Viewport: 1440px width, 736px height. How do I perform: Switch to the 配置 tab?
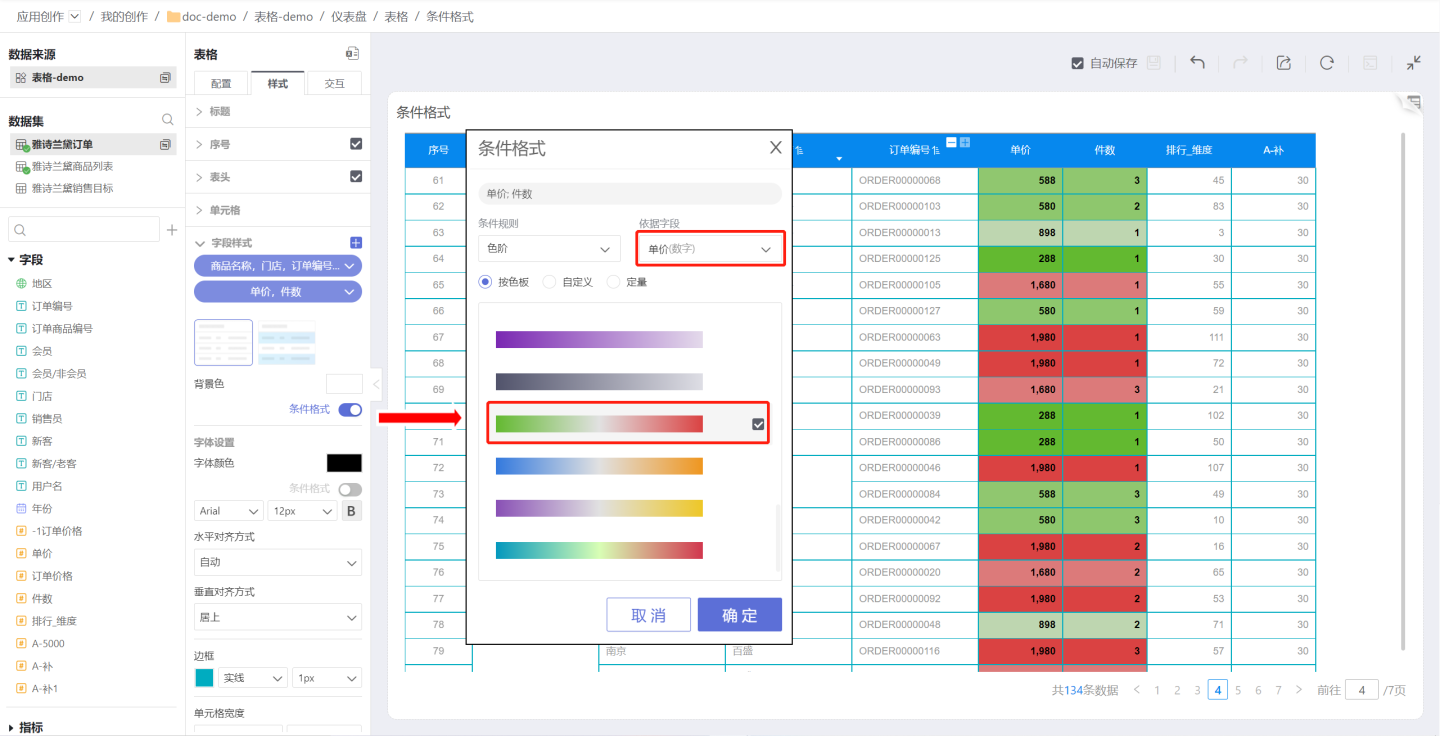[221, 84]
